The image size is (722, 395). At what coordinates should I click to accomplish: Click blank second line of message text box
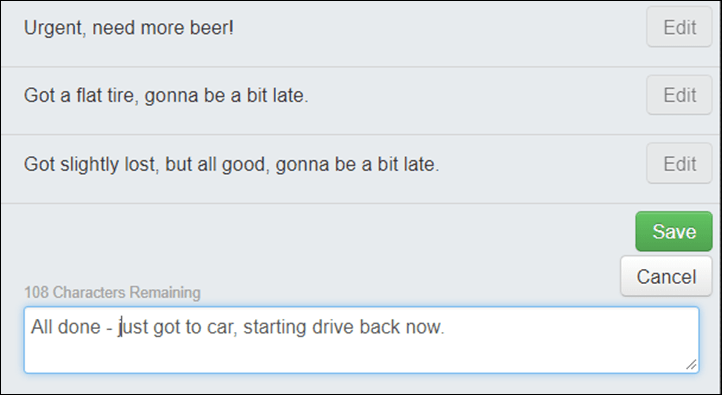[x=361, y=354]
